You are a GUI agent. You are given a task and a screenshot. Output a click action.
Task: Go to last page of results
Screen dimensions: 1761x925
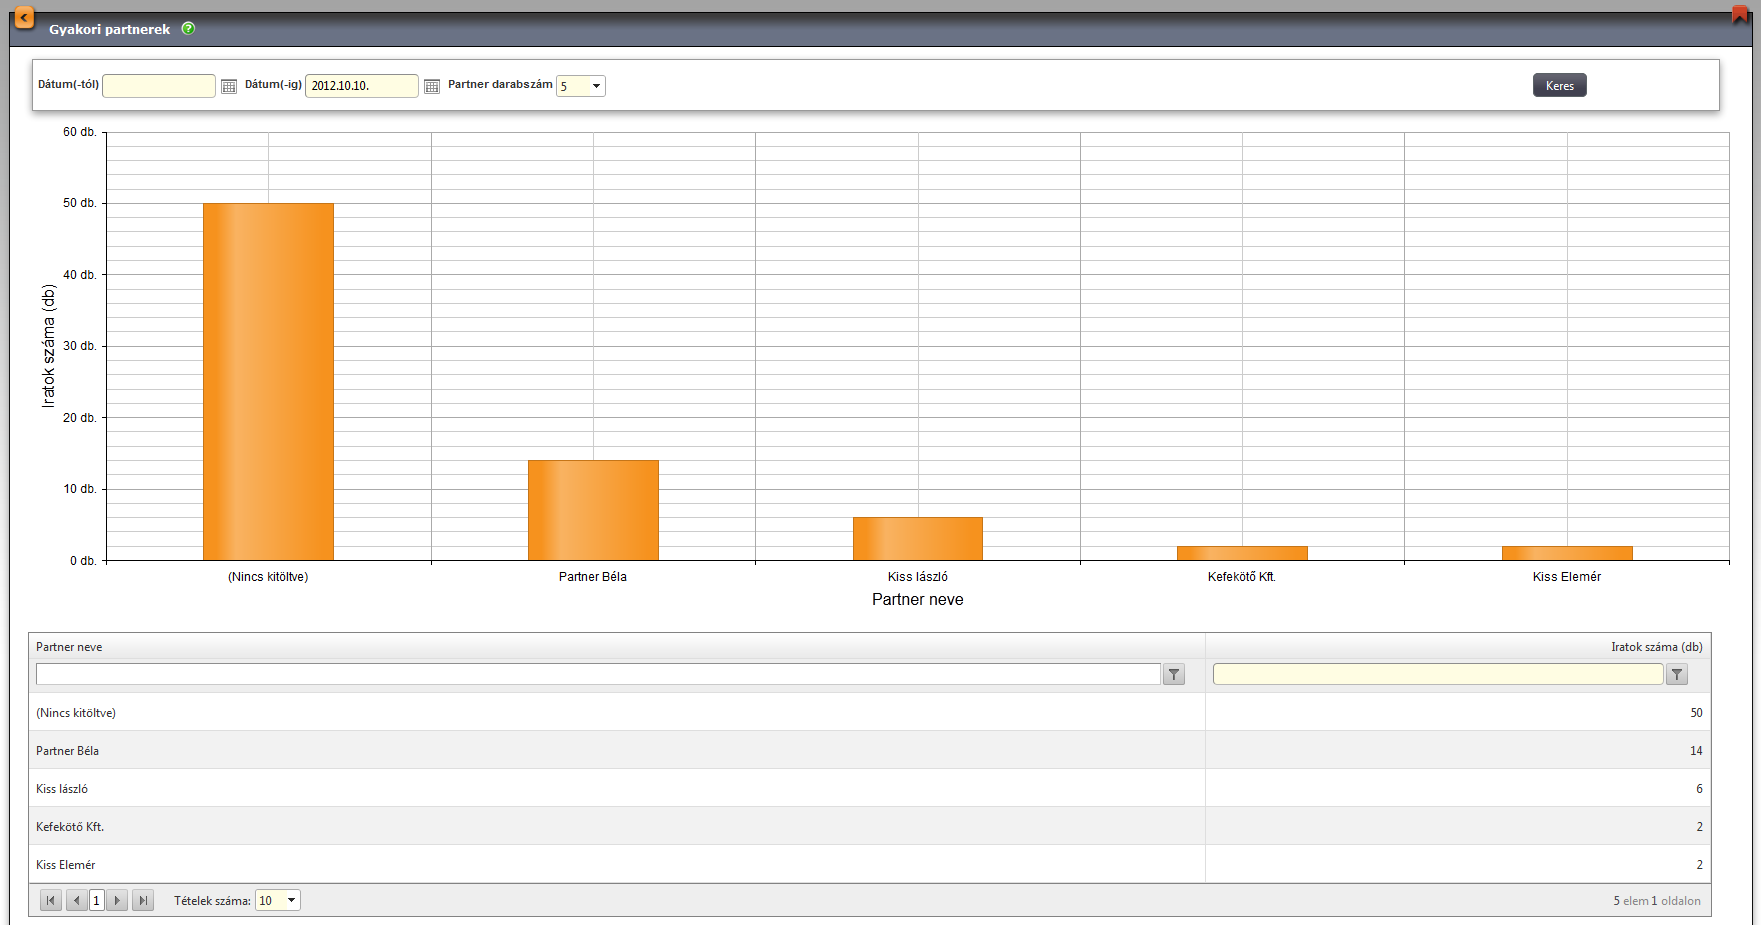143,901
